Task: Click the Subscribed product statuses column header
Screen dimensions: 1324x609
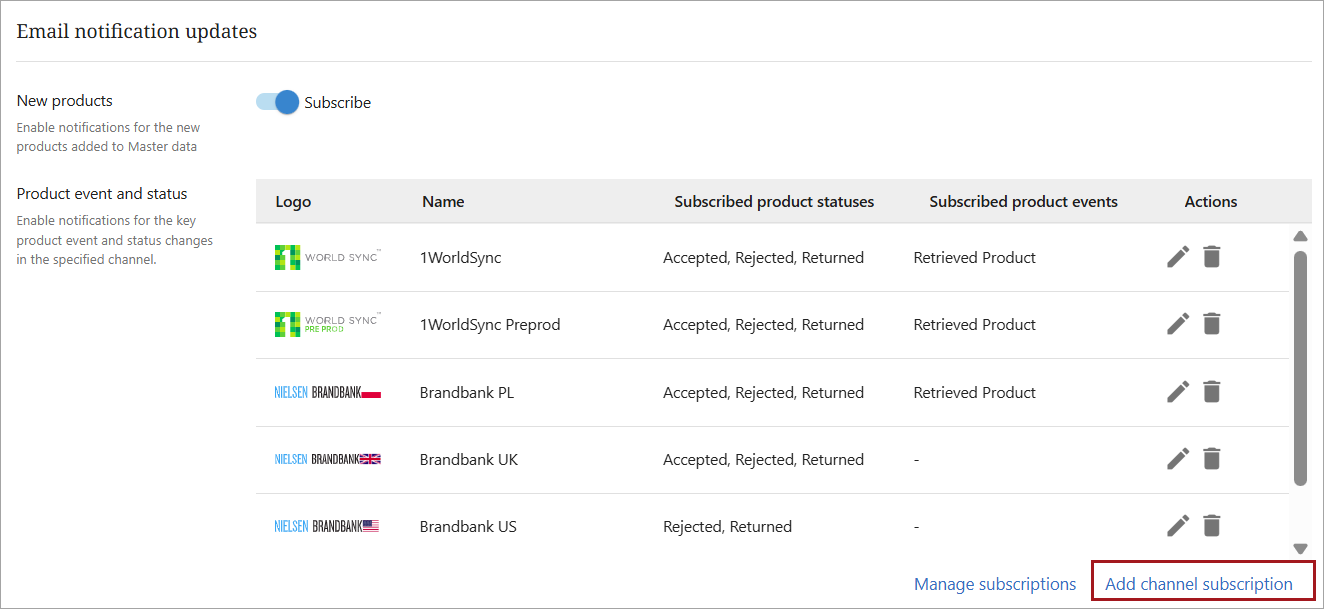Action: (774, 202)
